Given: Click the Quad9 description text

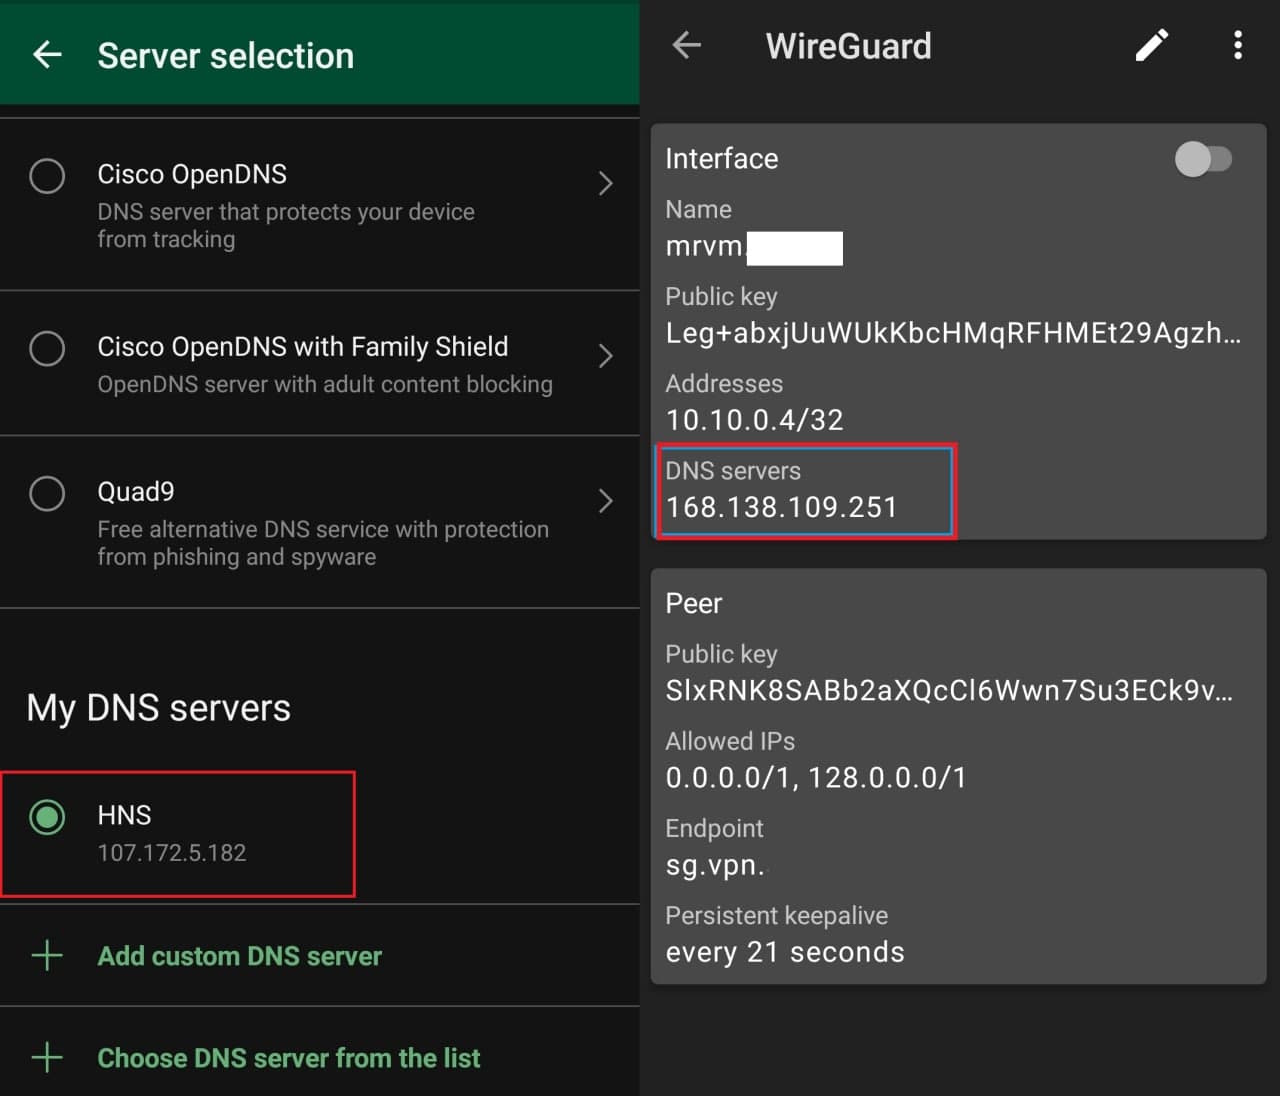Looking at the screenshot, I should [x=323, y=543].
